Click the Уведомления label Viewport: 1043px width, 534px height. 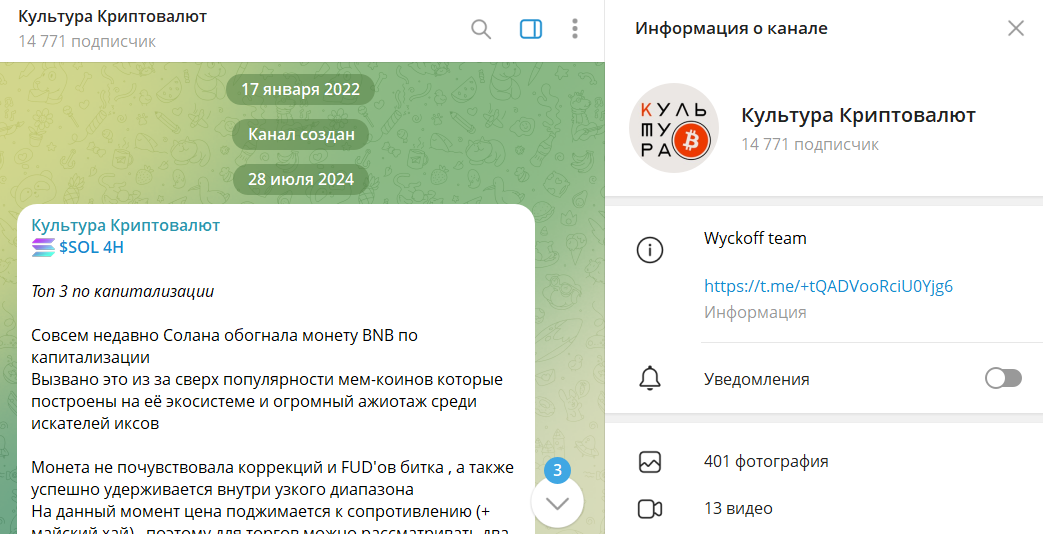(x=757, y=380)
